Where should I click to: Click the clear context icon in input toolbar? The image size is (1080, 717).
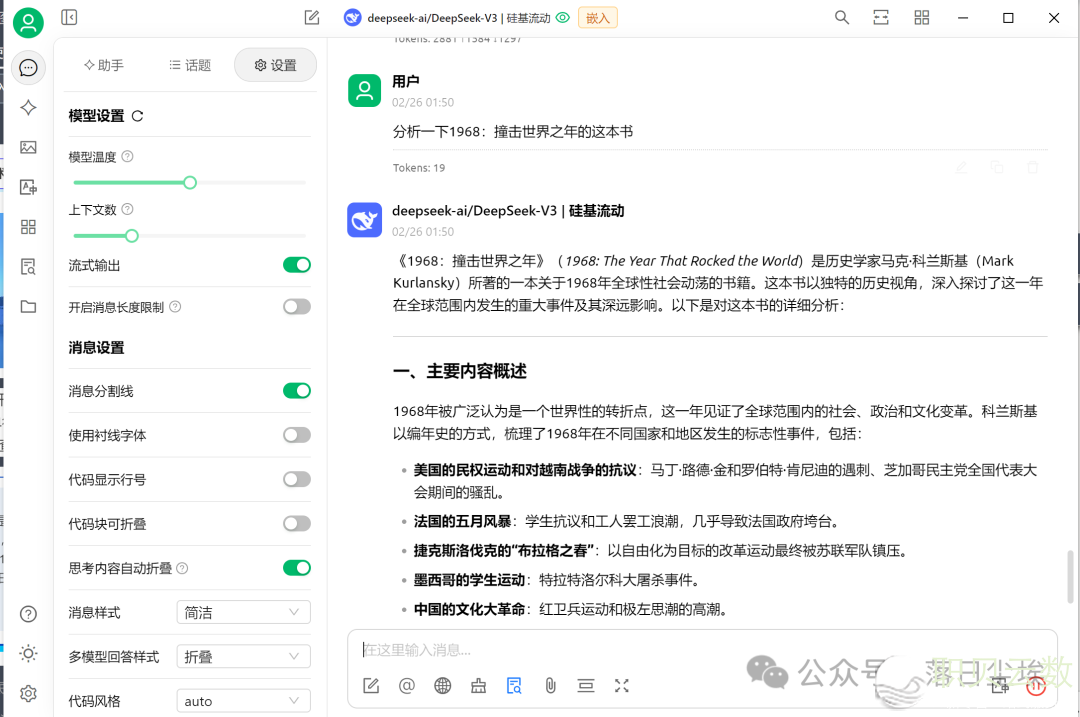(x=586, y=685)
